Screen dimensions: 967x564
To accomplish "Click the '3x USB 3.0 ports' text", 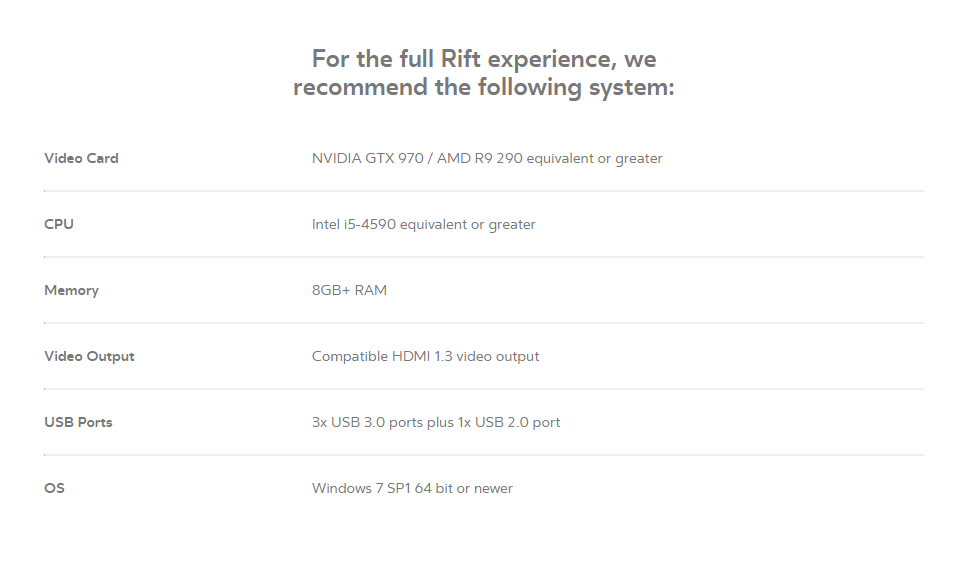I will pos(368,422).
